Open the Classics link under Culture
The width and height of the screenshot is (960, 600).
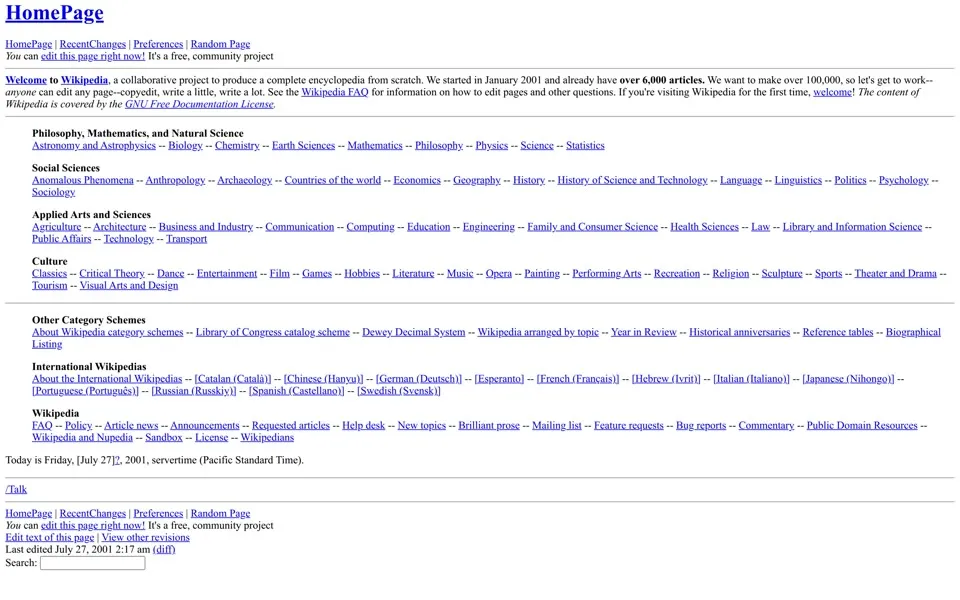pos(49,273)
